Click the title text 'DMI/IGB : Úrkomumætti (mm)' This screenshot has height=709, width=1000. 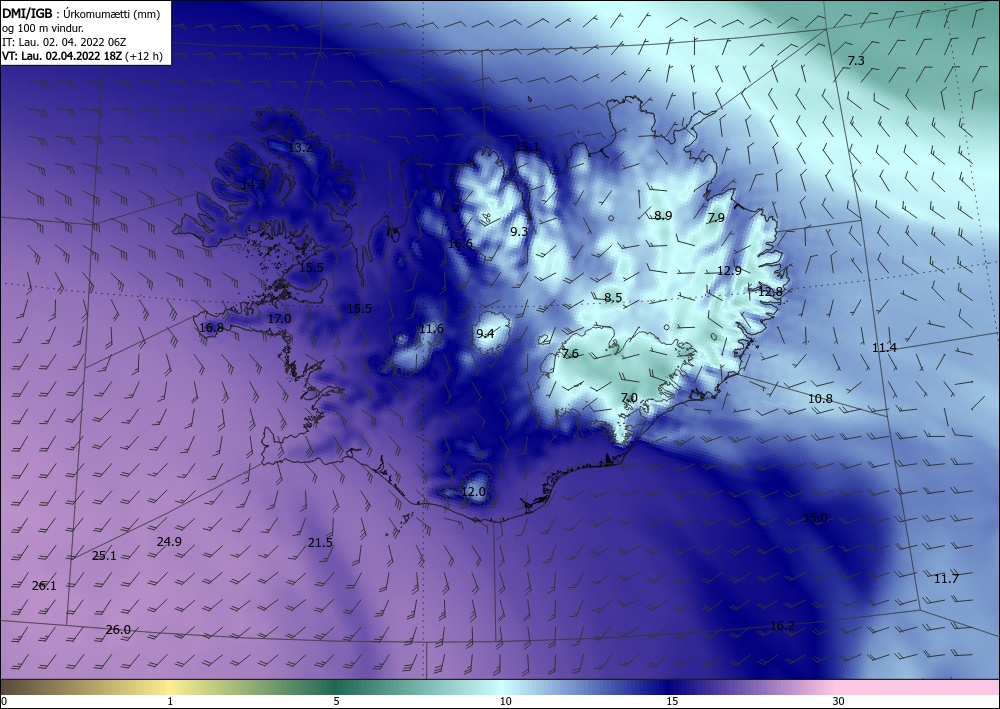81,14
